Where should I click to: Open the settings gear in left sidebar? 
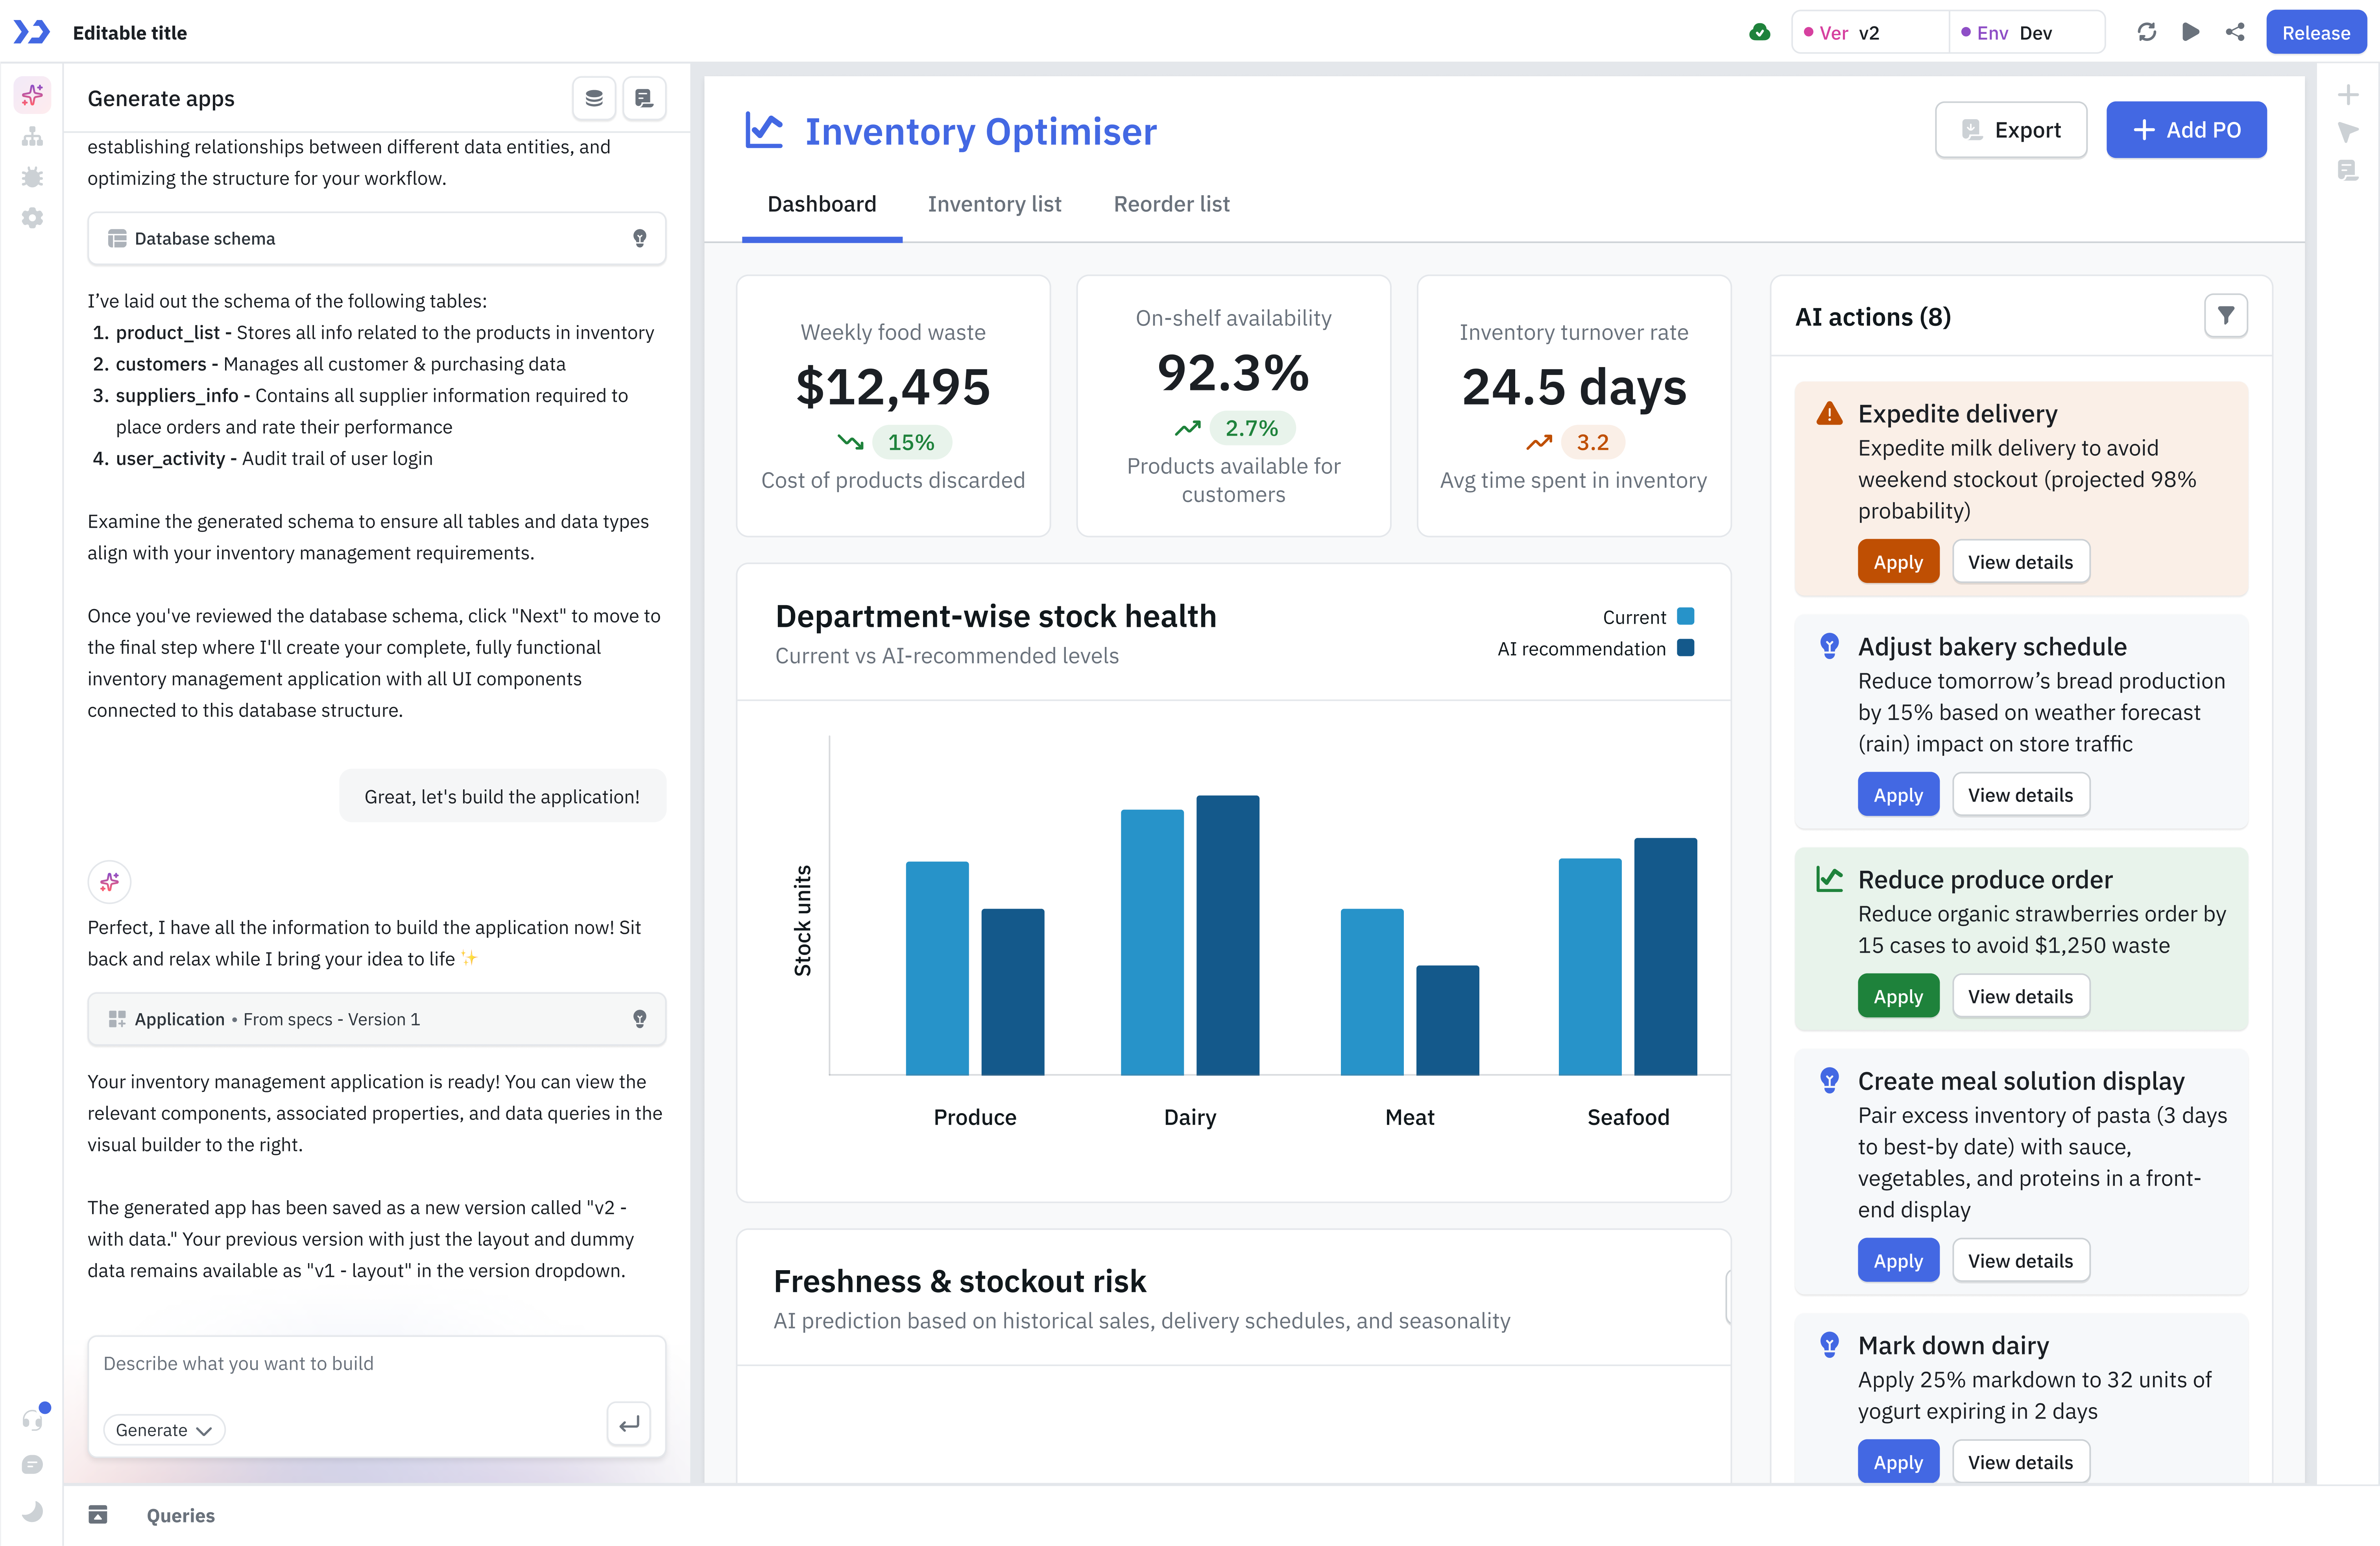tap(32, 218)
